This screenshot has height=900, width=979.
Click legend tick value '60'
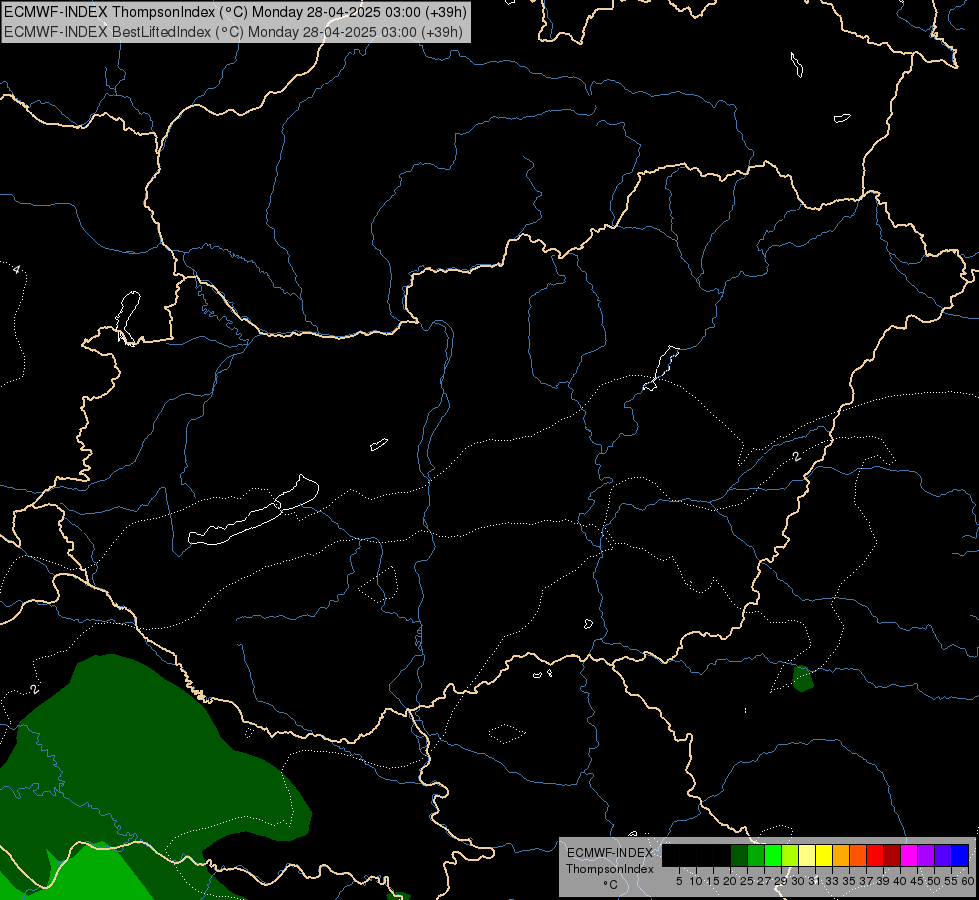[968, 881]
